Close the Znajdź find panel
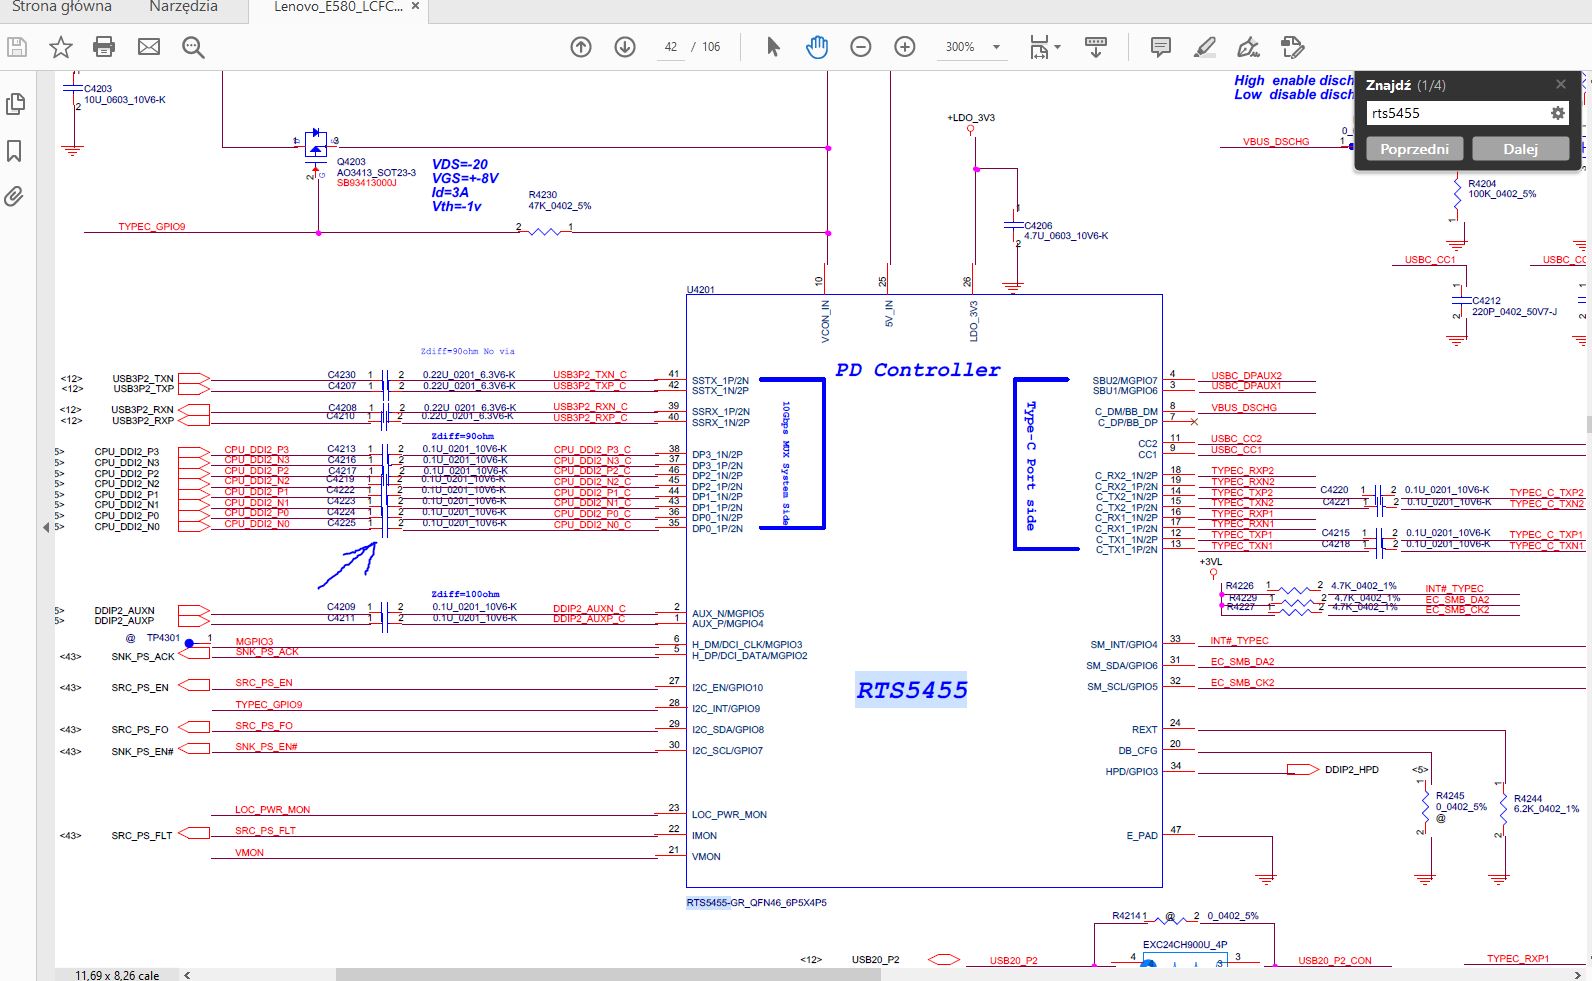 (1561, 84)
